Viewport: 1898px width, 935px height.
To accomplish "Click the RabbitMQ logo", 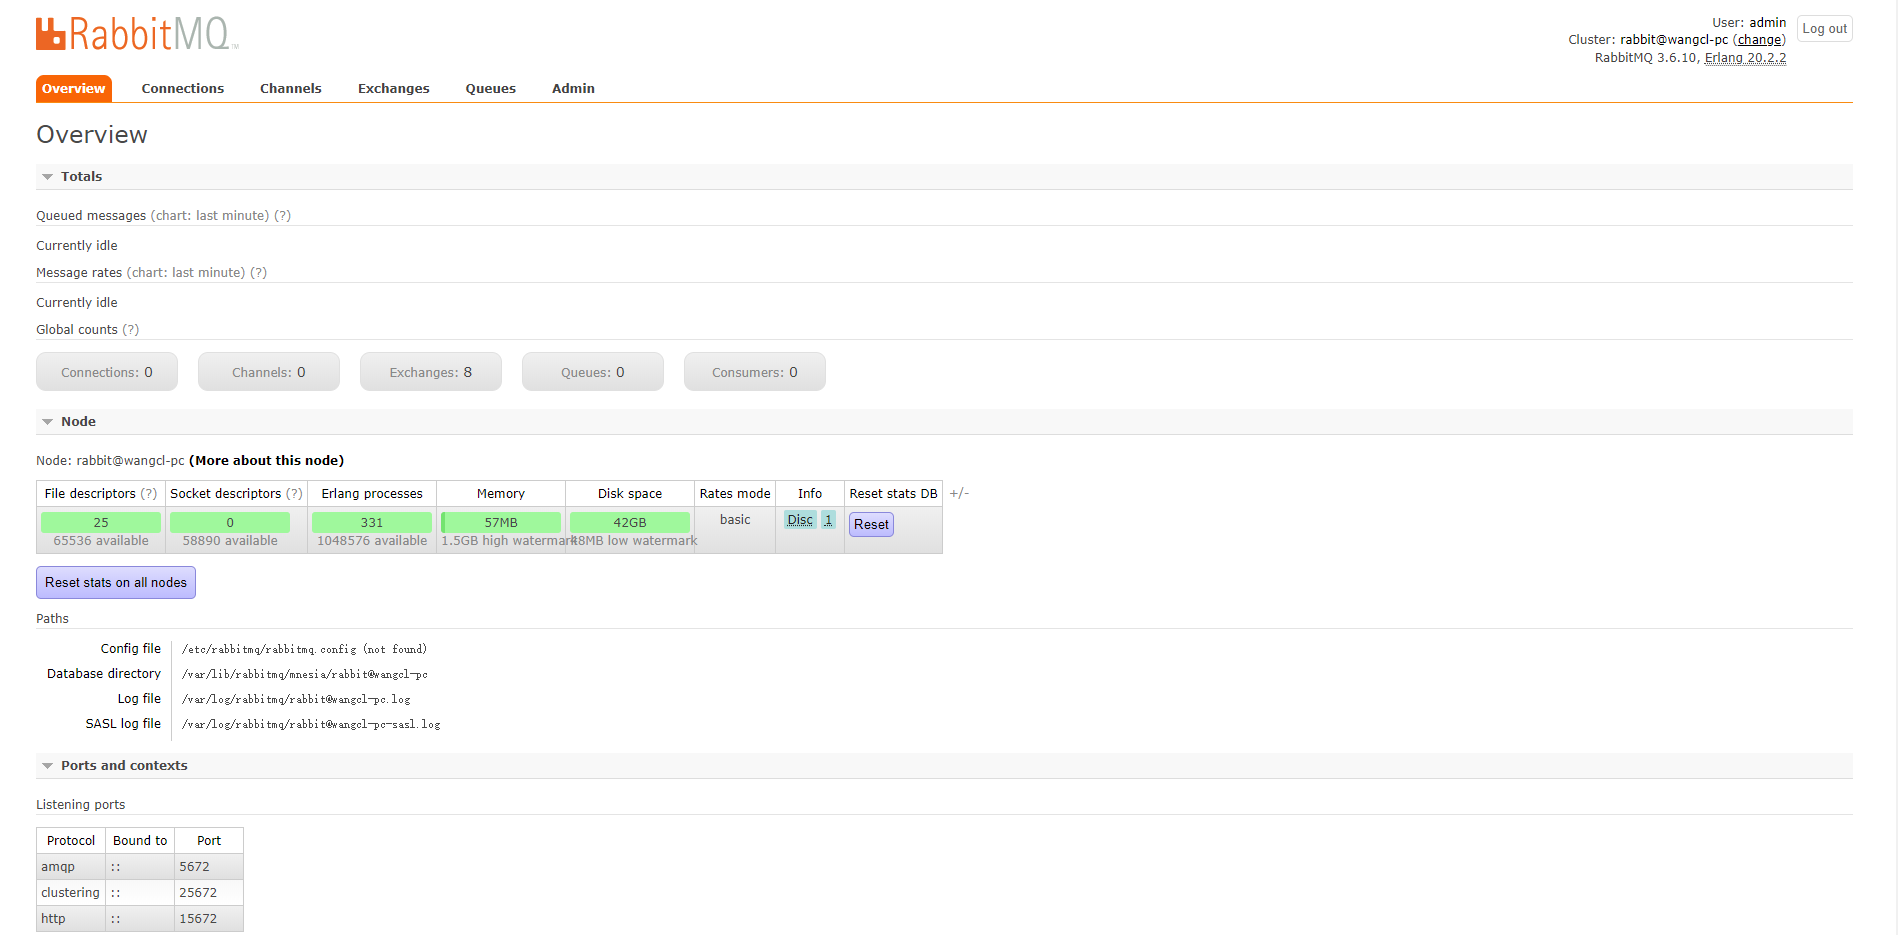I will [x=137, y=33].
